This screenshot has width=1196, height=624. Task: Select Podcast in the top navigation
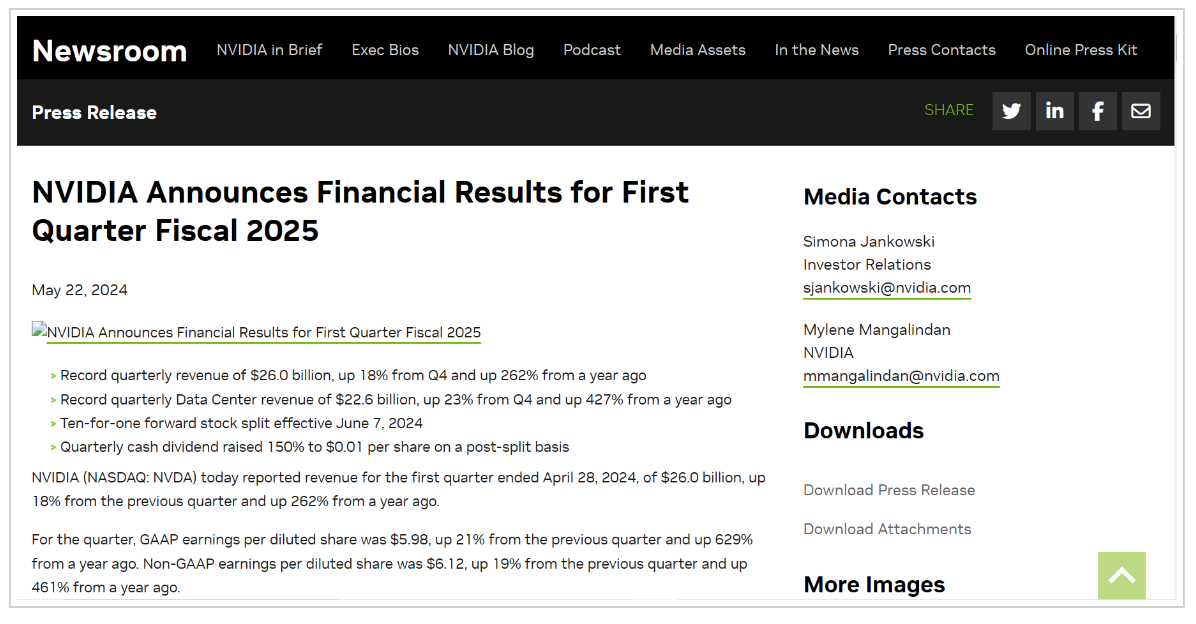point(592,50)
